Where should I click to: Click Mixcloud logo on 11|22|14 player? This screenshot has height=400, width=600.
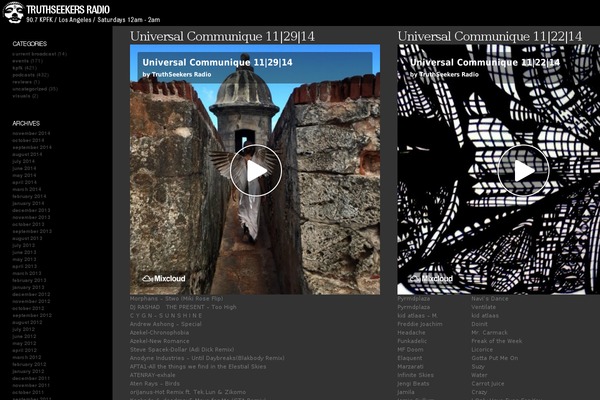pyautogui.click(x=430, y=278)
